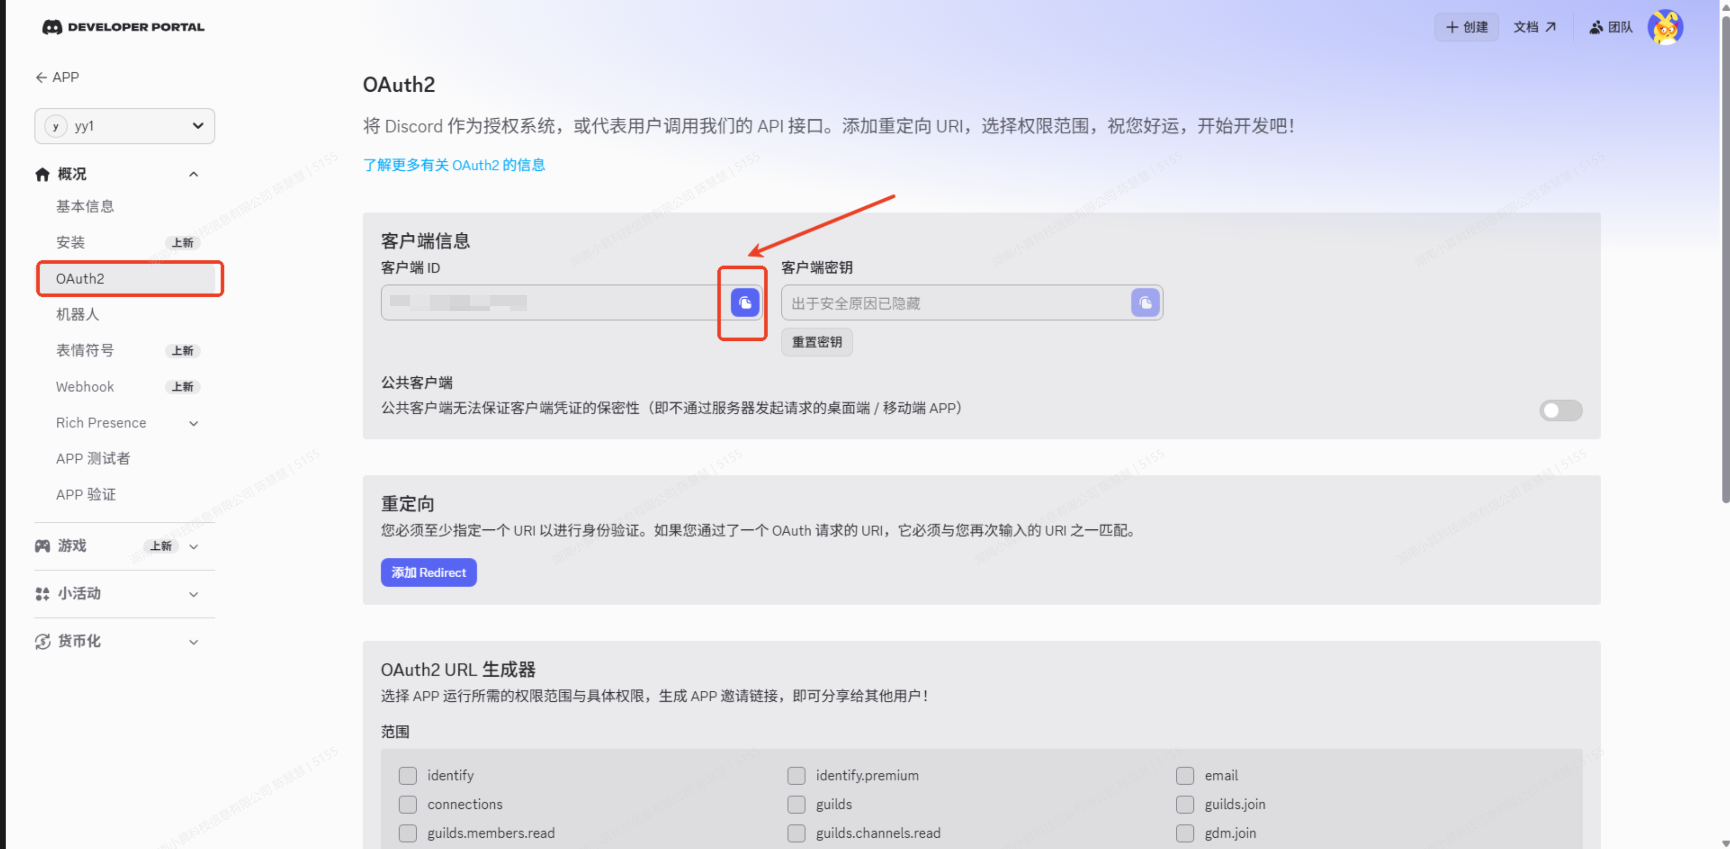Click the 团队 button label

click(1620, 27)
